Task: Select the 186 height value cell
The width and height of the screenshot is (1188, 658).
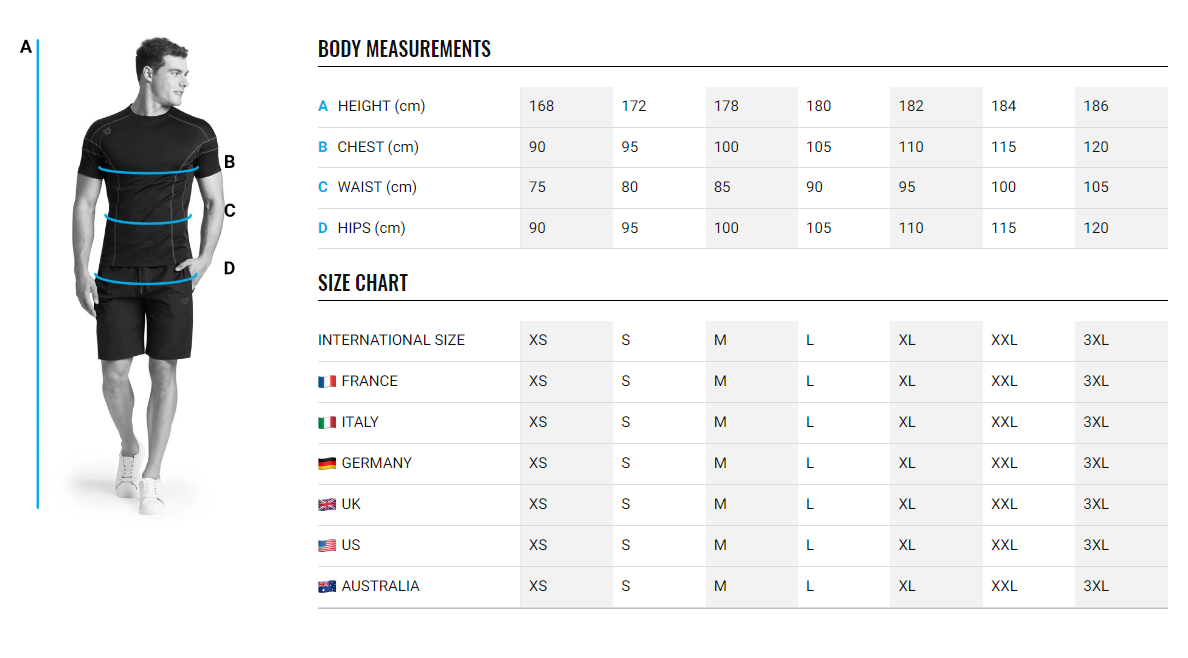Action: pyautogui.click(x=1096, y=106)
